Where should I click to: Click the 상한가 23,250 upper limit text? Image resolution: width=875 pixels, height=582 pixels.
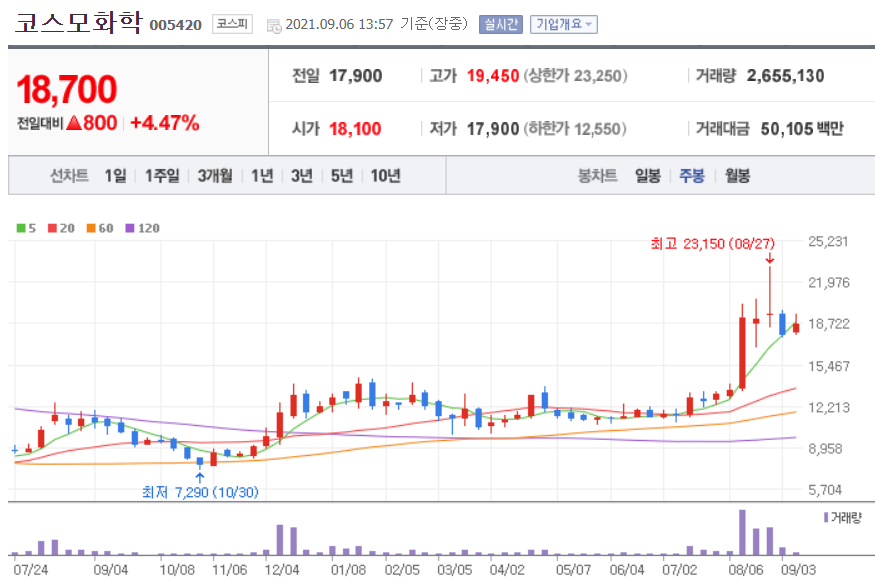(575, 75)
